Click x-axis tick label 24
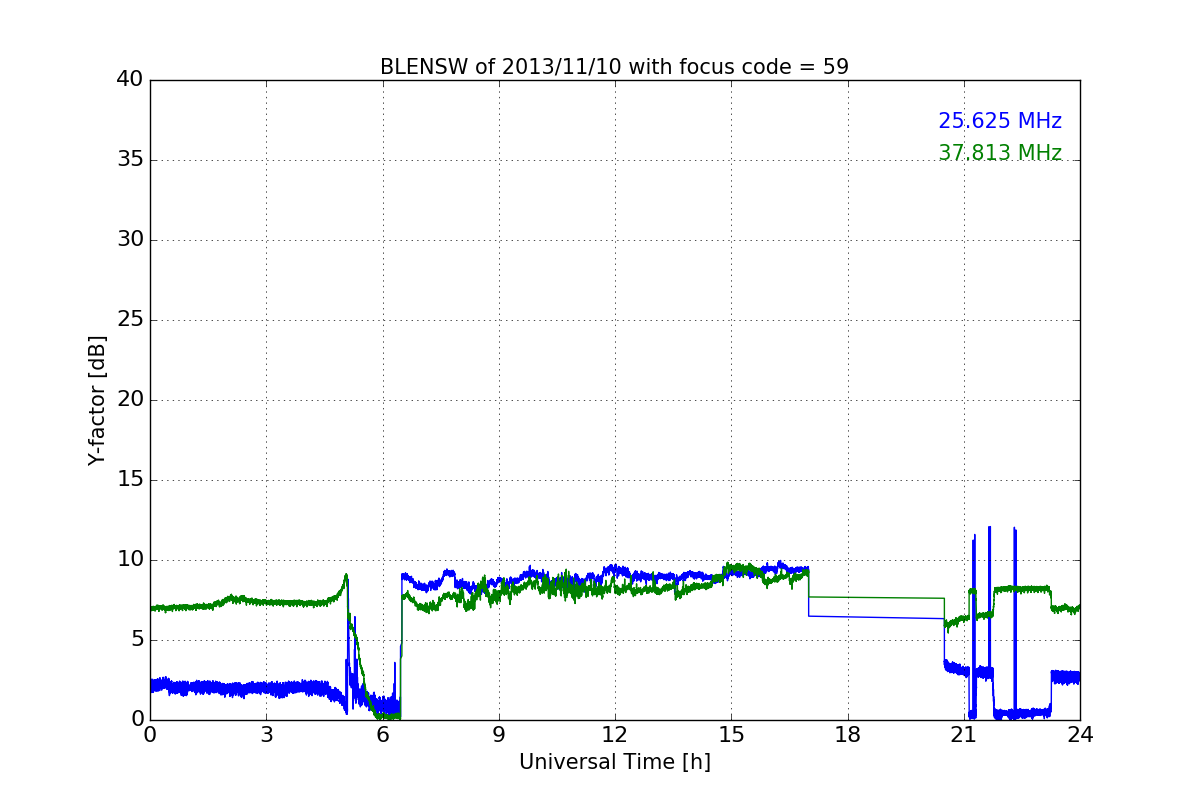Viewport: 1200px width, 800px height. tap(1080, 735)
